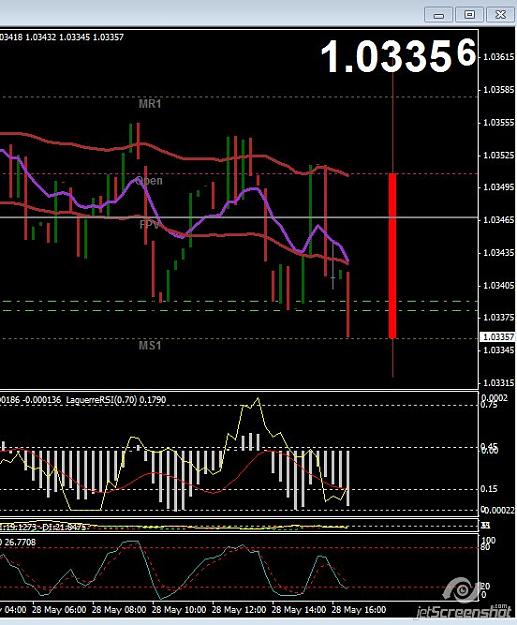Click the 28 May 06:00 time label
The height and width of the screenshot is (625, 517).
coord(59,610)
